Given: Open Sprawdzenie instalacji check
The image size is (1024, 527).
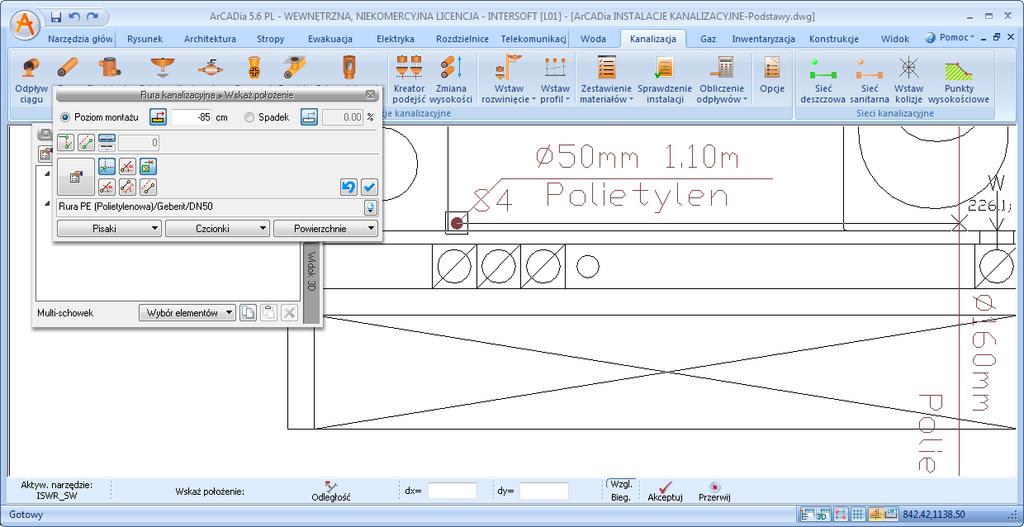Looking at the screenshot, I should (665, 80).
